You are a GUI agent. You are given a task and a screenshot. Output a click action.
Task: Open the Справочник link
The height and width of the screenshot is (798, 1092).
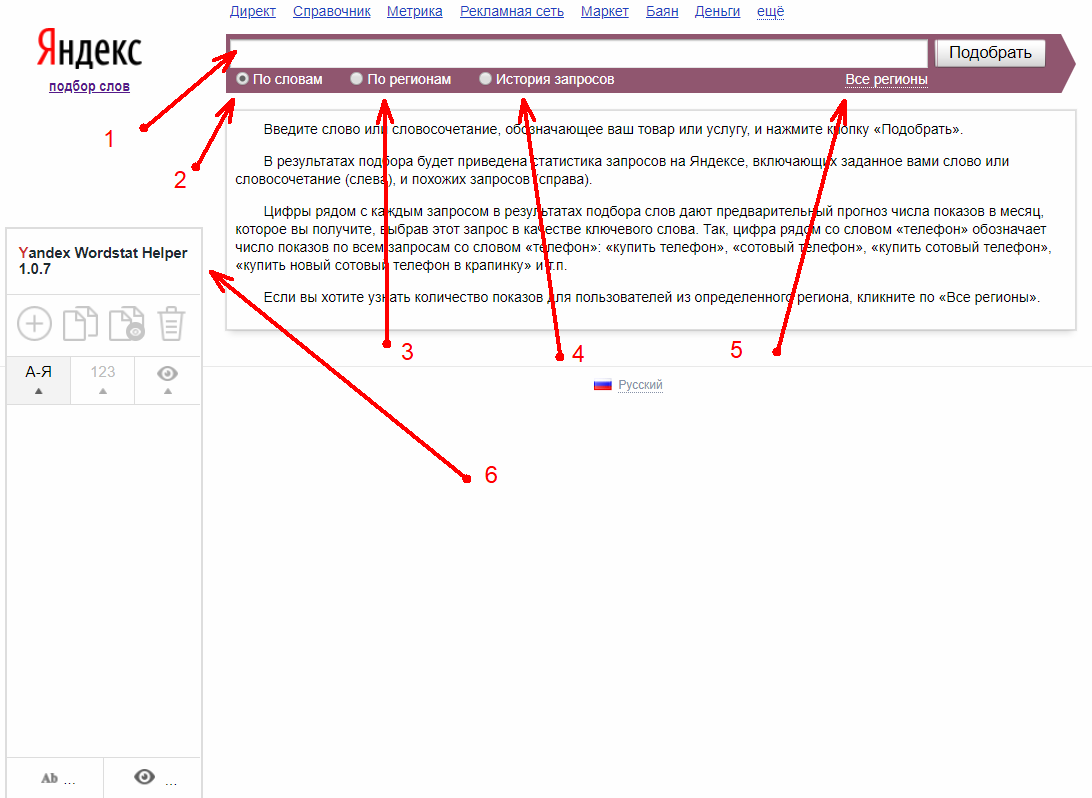click(x=332, y=11)
